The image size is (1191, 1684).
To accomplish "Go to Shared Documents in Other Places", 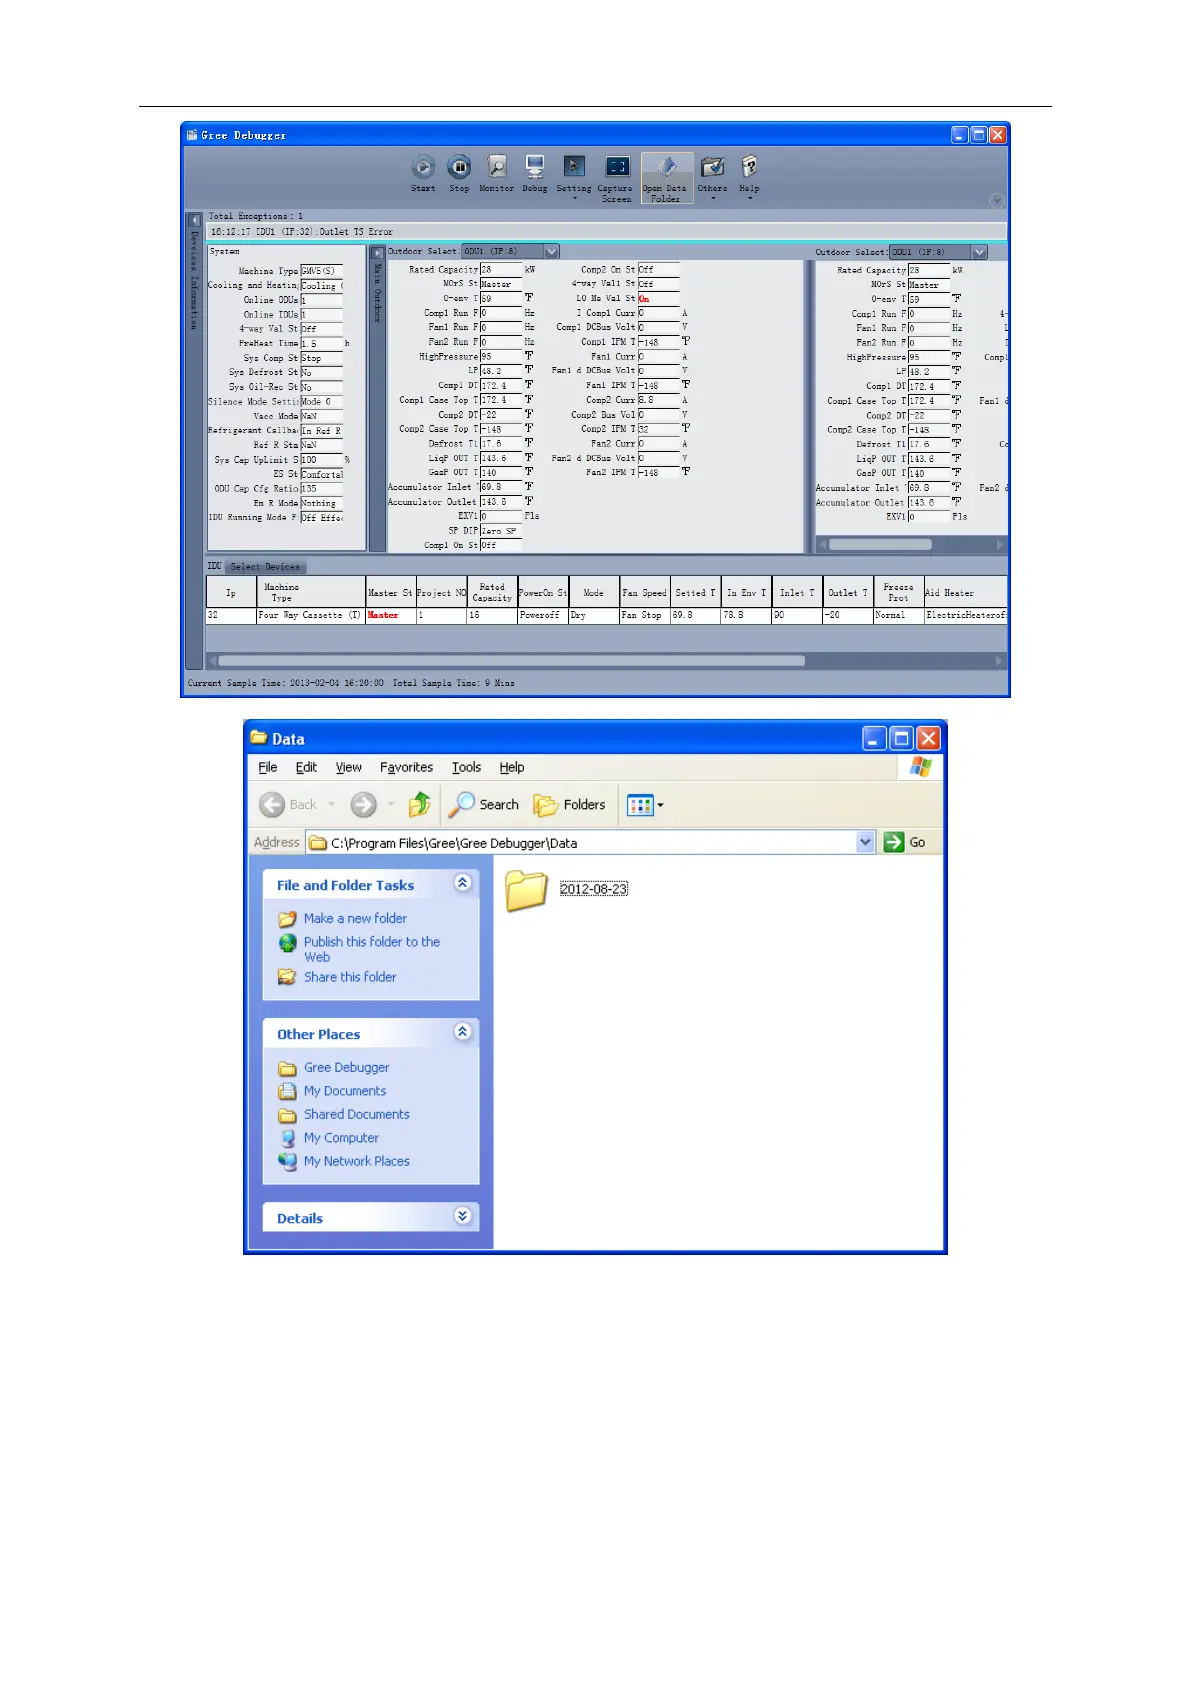I will pyautogui.click(x=356, y=1114).
